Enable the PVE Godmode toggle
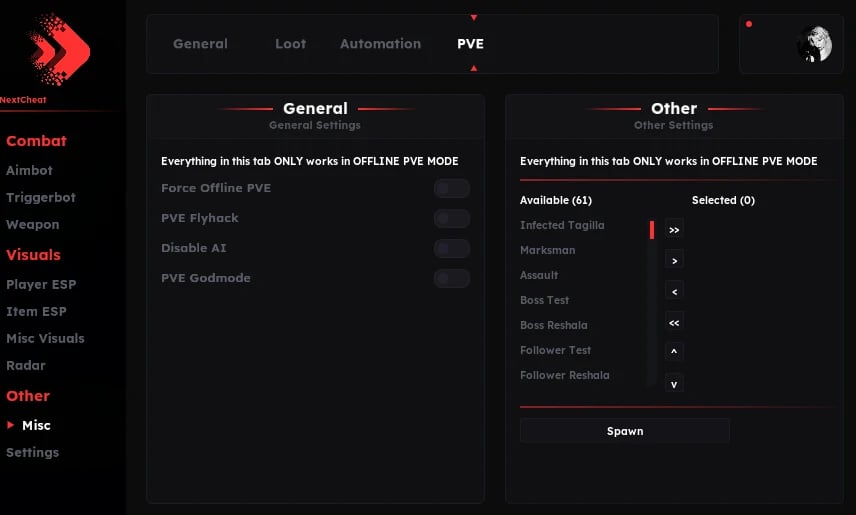 (x=451, y=279)
